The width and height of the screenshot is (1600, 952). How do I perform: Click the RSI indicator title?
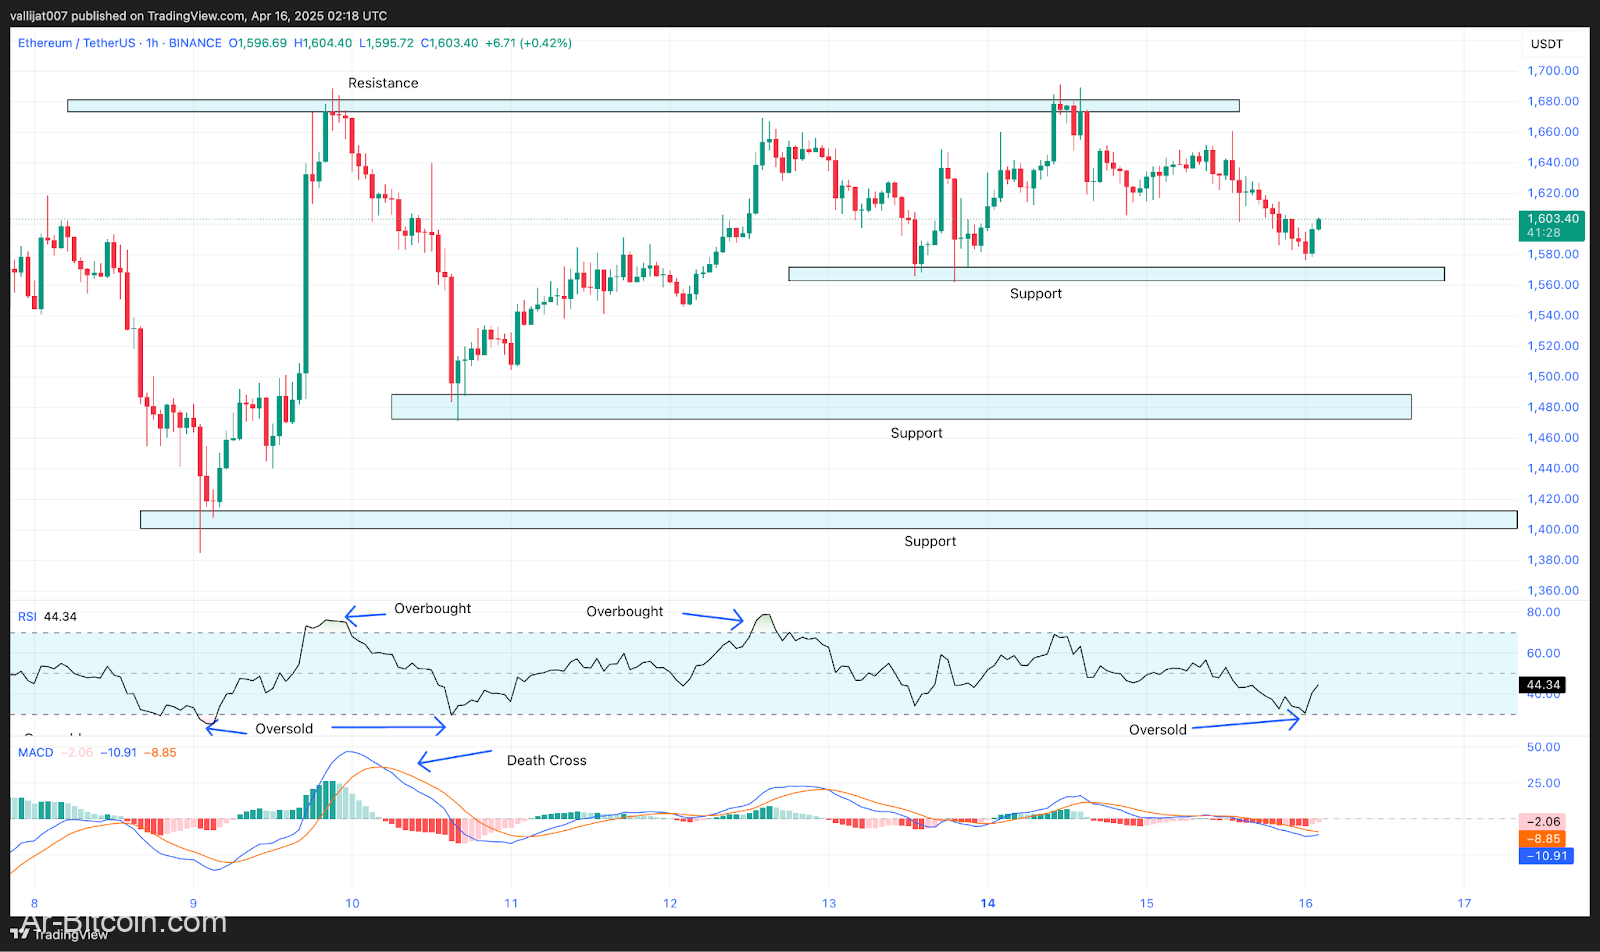click(27, 616)
